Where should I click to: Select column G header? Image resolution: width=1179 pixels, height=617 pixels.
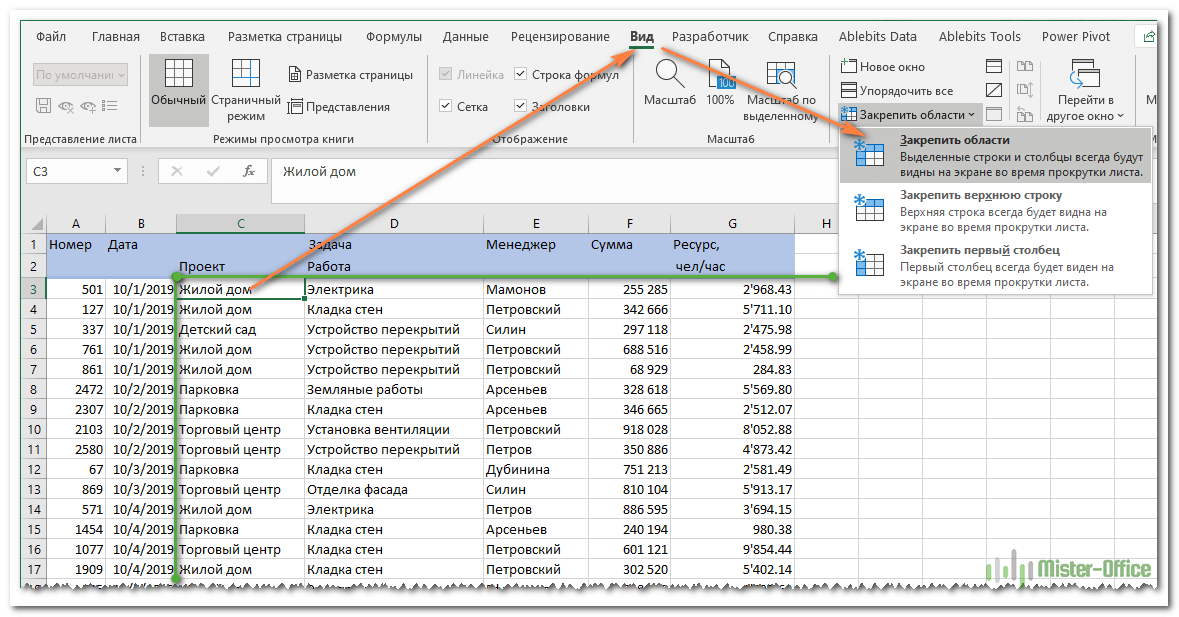pyautogui.click(x=732, y=223)
